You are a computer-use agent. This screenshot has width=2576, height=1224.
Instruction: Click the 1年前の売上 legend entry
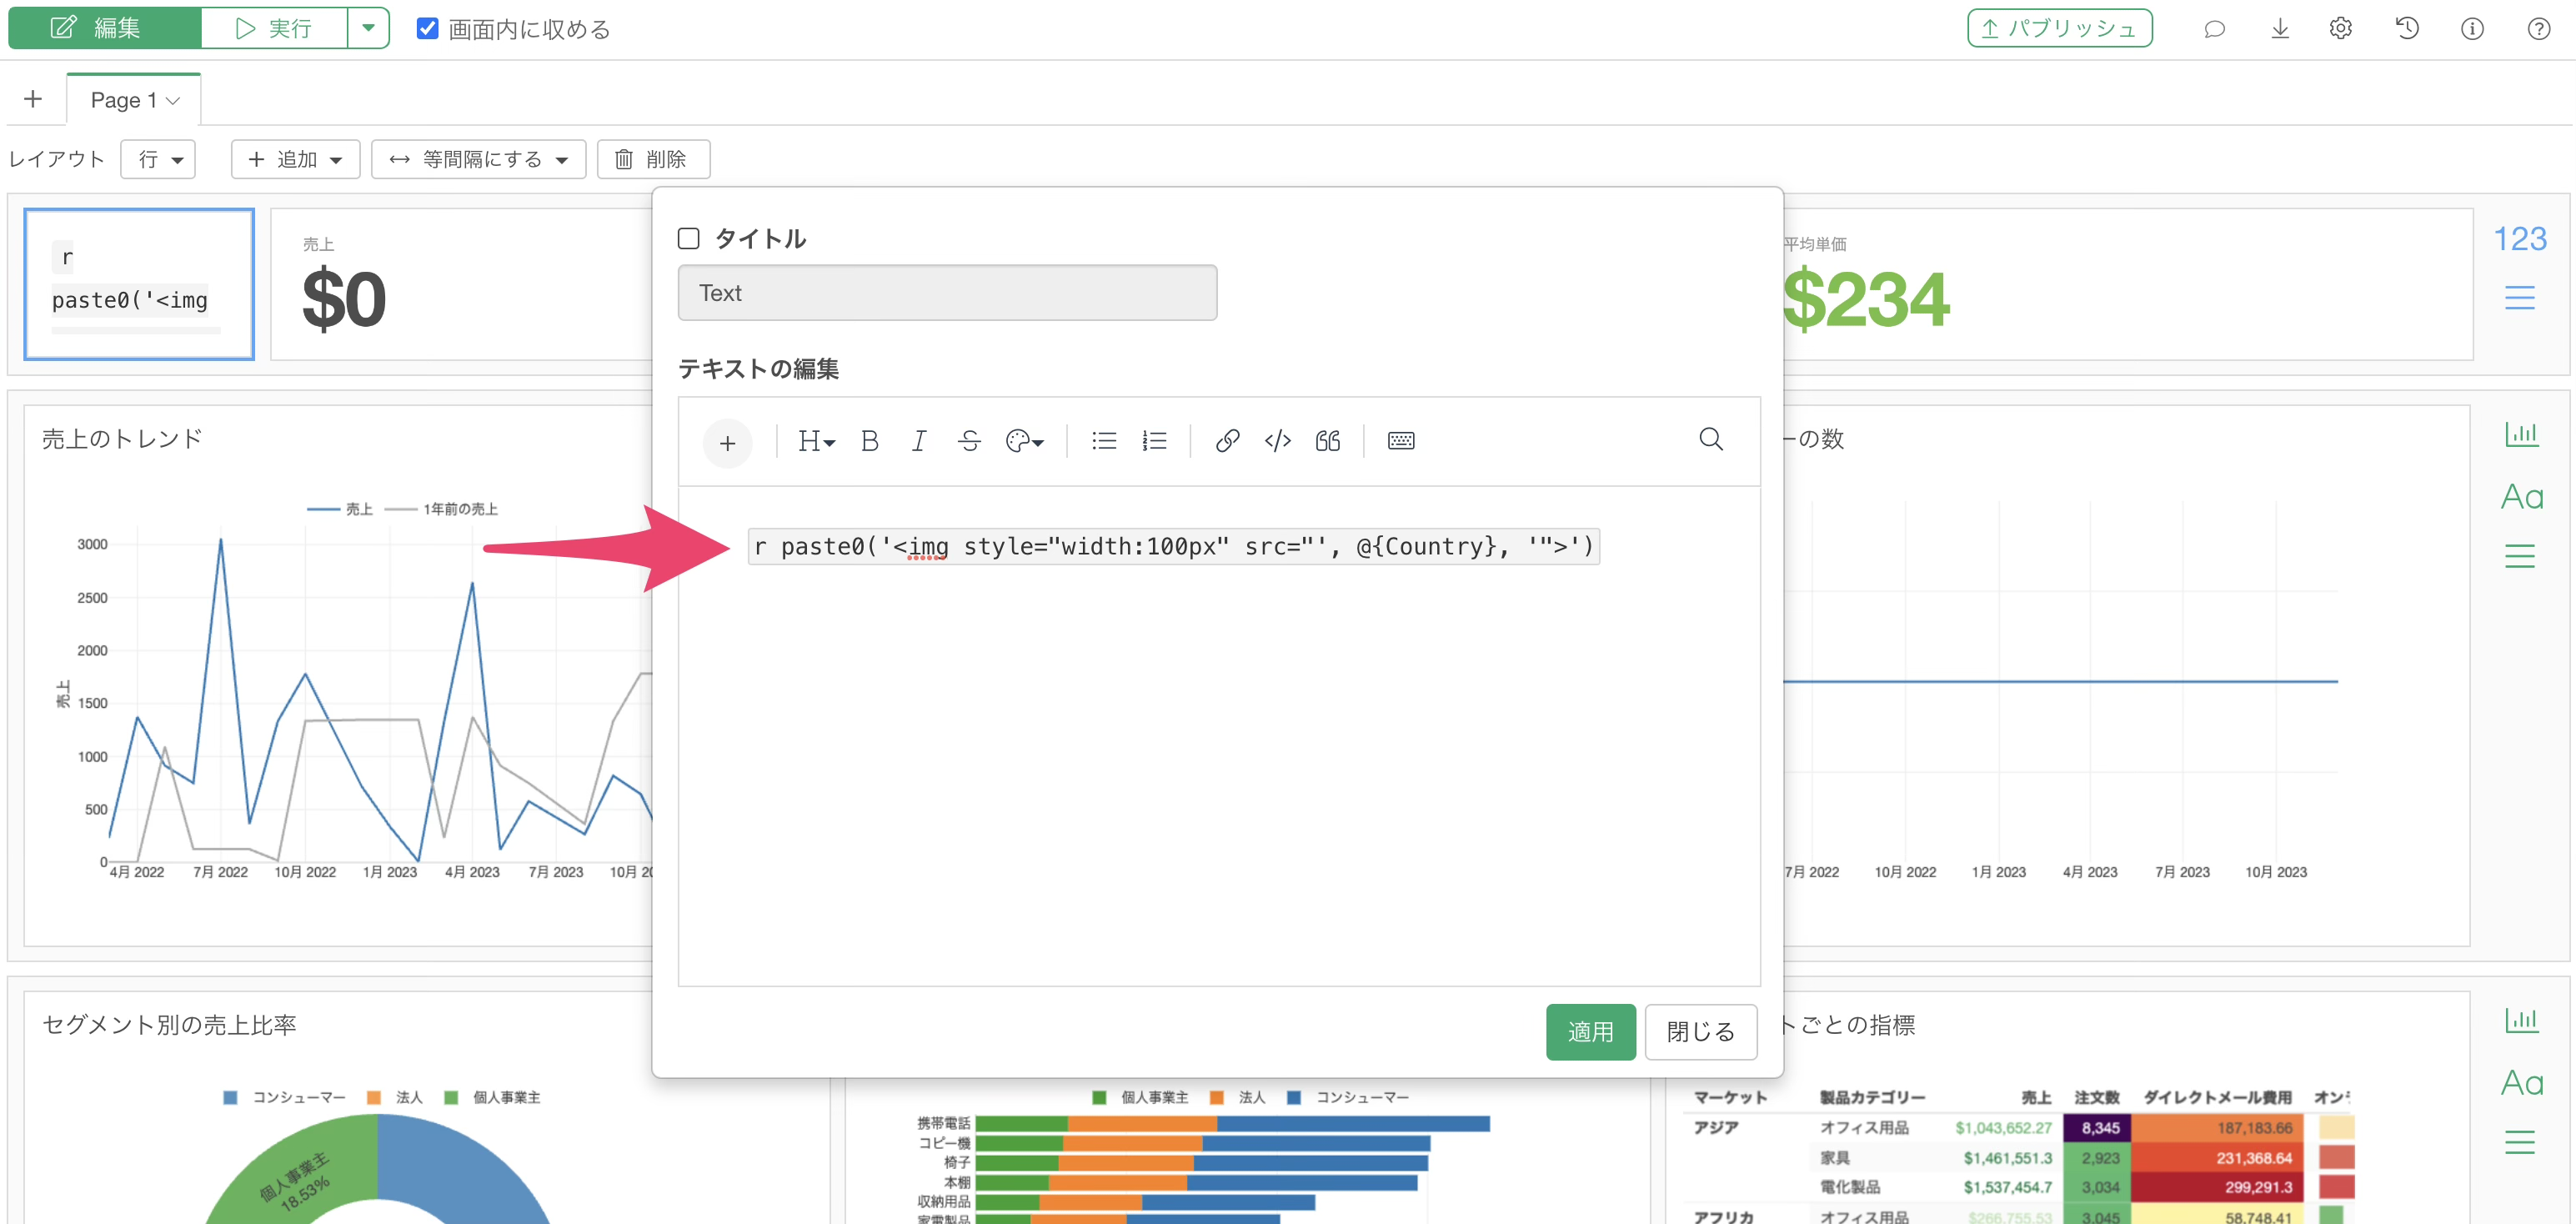pyautogui.click(x=442, y=509)
